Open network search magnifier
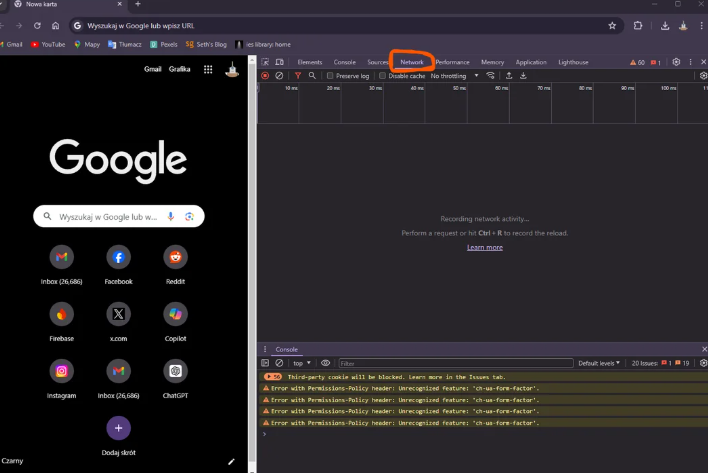Viewport: 708px width, 473px height. (312, 75)
